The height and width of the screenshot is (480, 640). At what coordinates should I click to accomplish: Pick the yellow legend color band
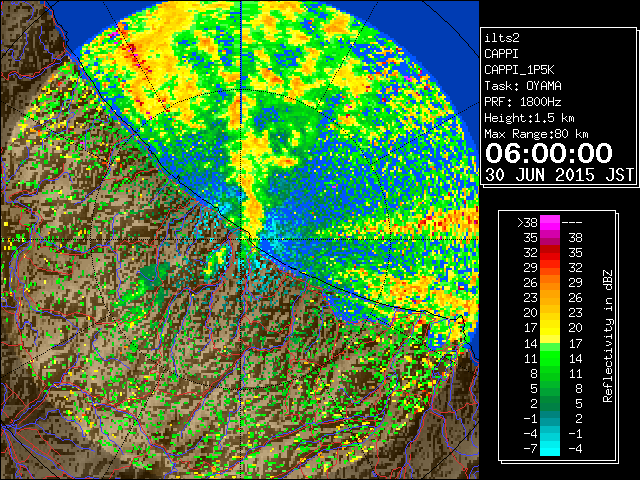click(550, 329)
